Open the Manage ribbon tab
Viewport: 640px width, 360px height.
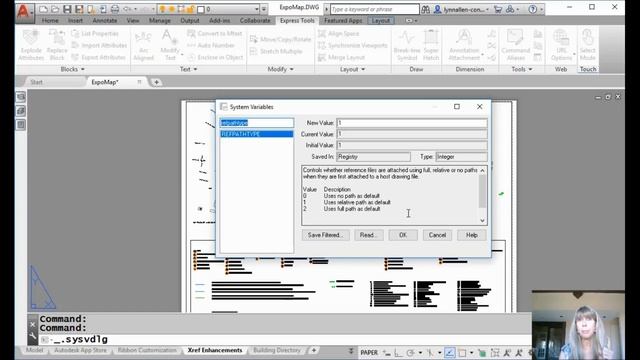pyautogui.click(x=160, y=20)
